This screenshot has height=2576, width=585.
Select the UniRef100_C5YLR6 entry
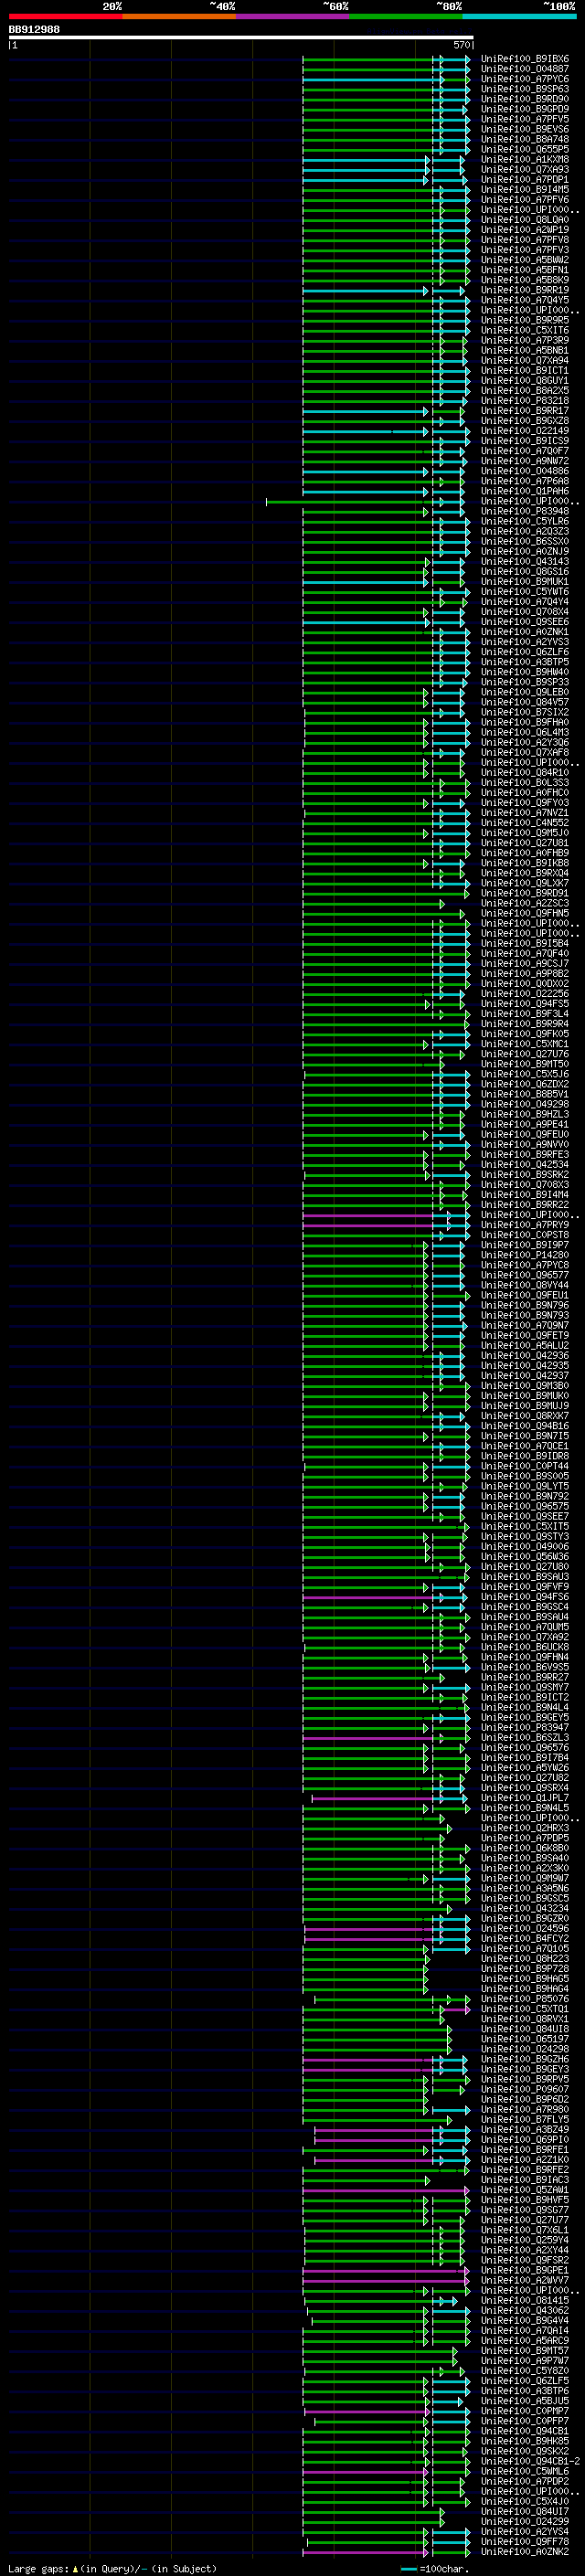click(524, 521)
